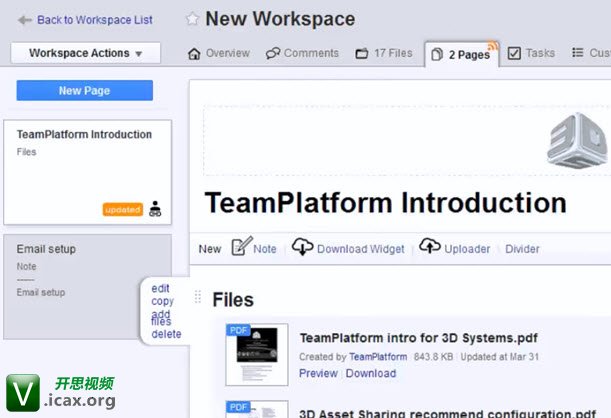
Task: Insert an Uploader widget
Action: pyautogui.click(x=467, y=249)
